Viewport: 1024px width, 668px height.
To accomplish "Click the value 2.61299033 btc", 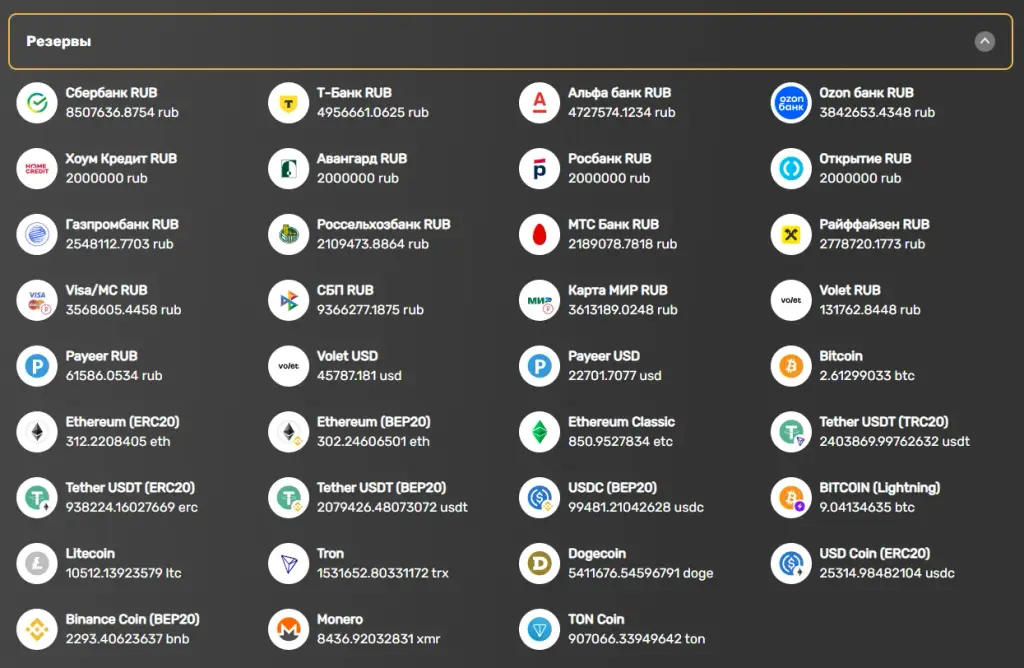I will coord(867,375).
